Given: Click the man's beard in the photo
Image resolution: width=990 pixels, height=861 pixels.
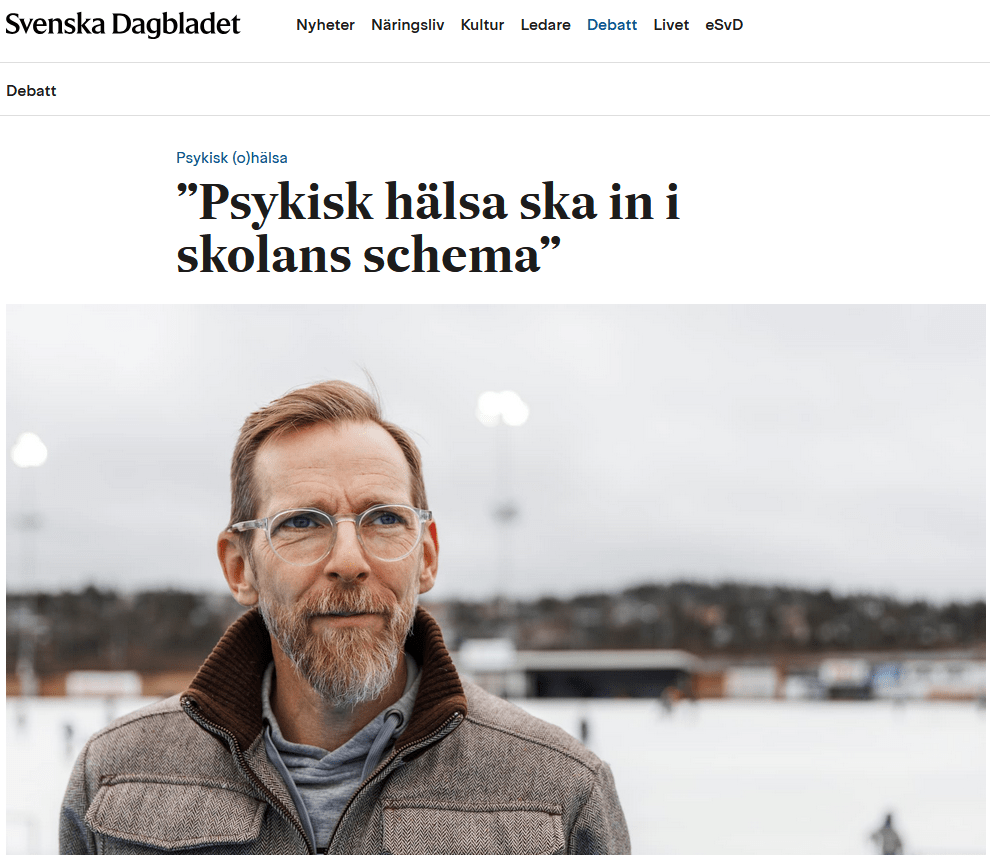Looking at the screenshot, I should click(340, 644).
